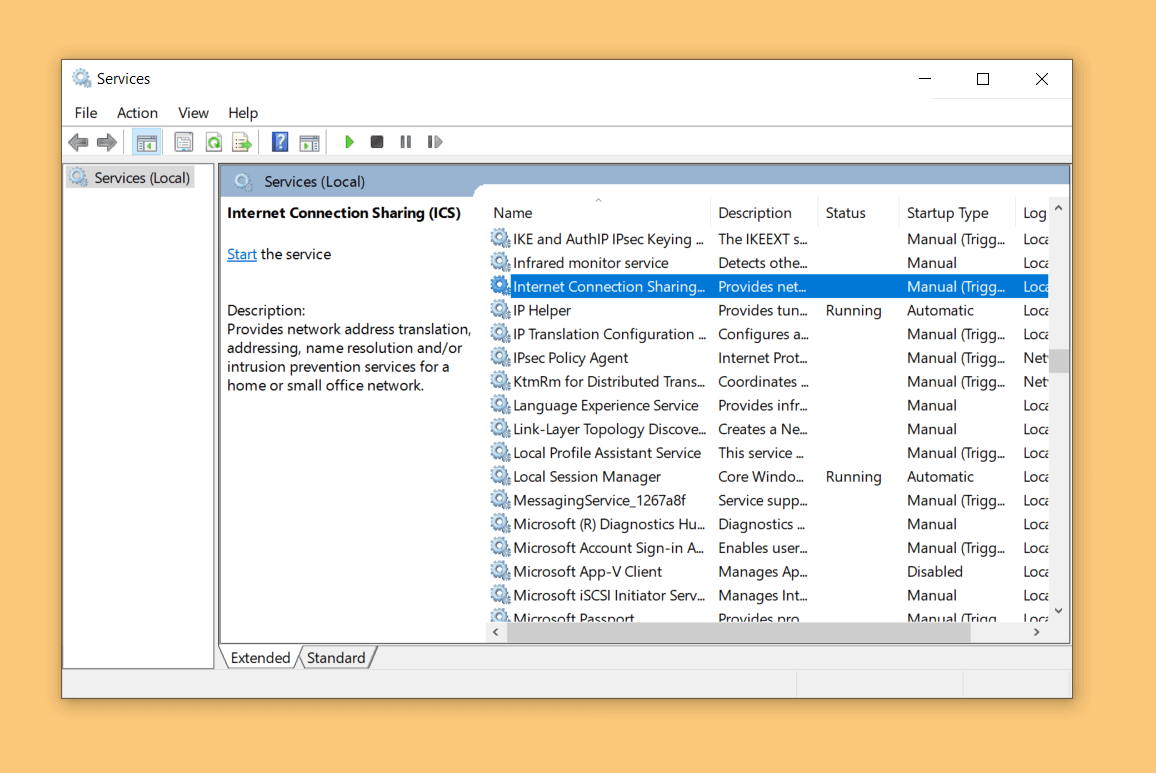
Task: Open the File menu
Action: point(86,113)
